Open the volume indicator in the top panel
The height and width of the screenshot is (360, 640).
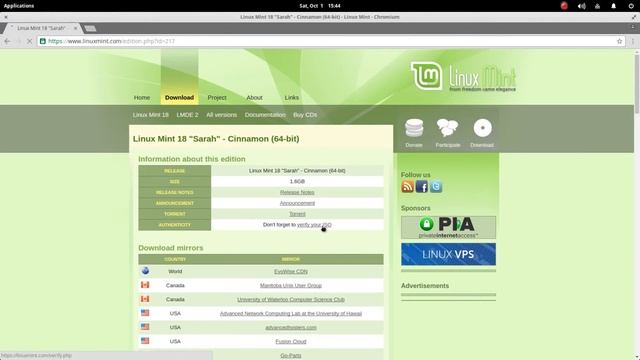point(582,6)
